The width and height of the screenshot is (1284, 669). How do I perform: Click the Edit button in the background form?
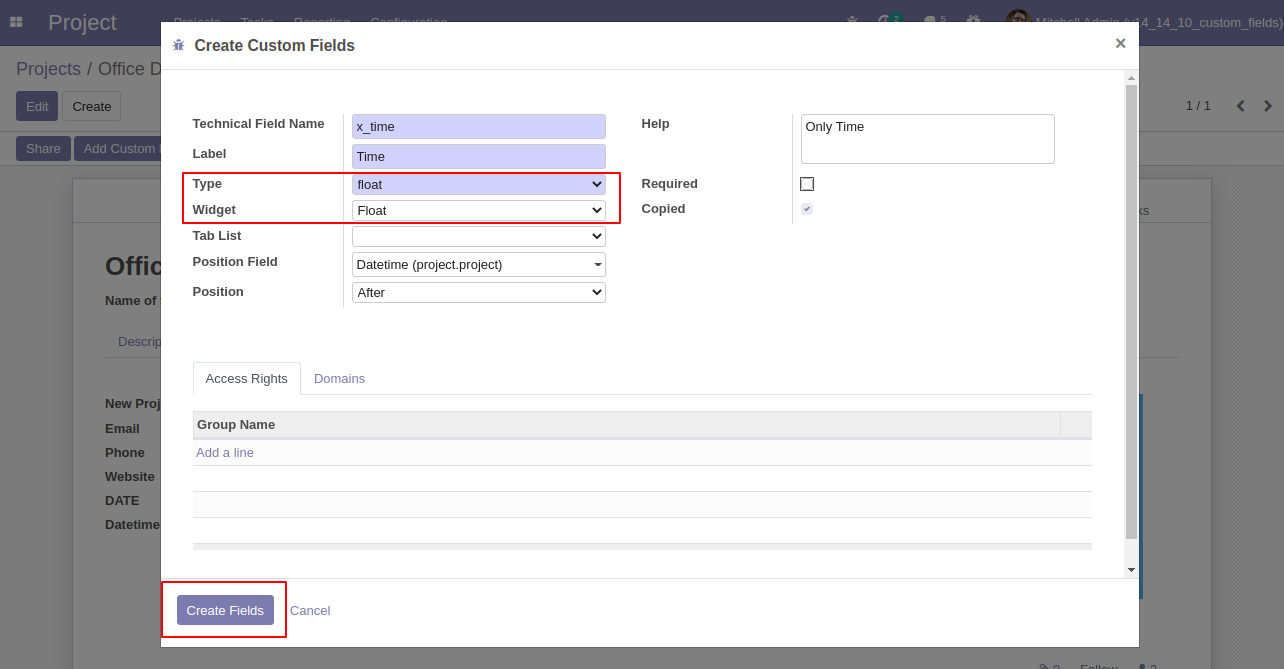coord(37,106)
